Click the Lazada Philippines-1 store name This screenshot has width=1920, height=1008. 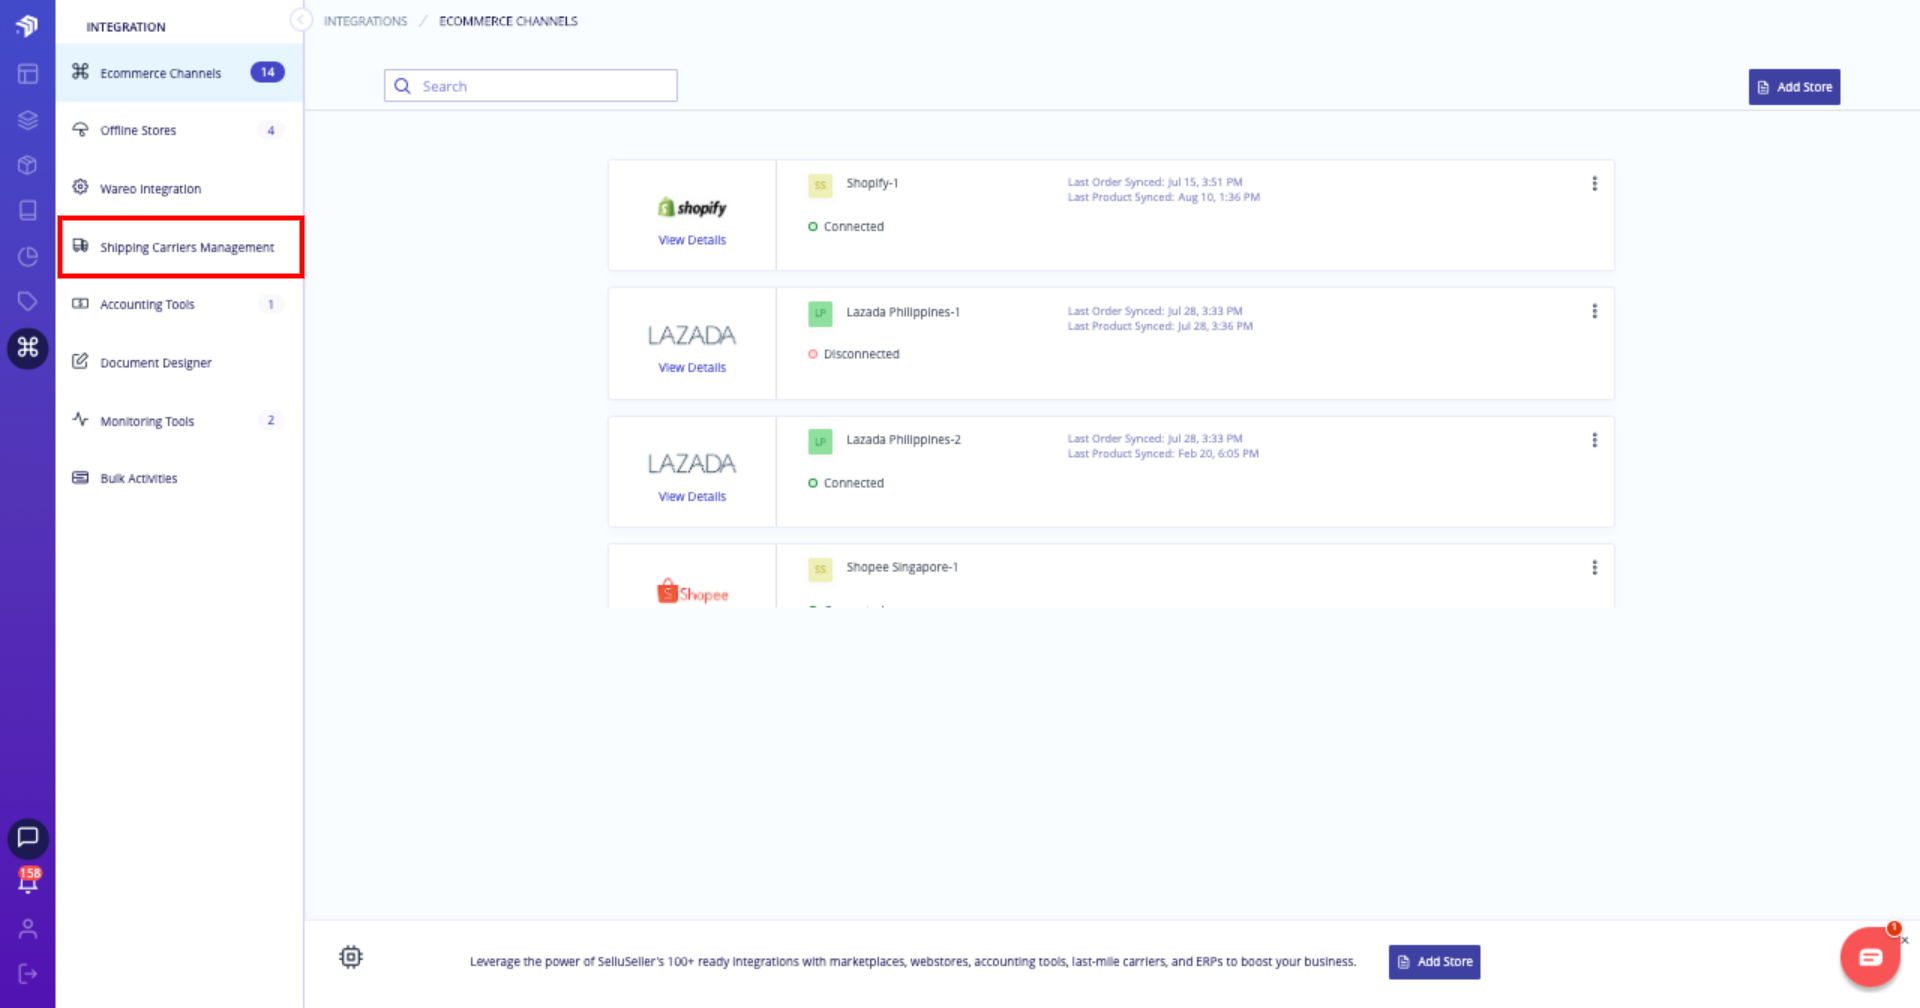pos(903,312)
